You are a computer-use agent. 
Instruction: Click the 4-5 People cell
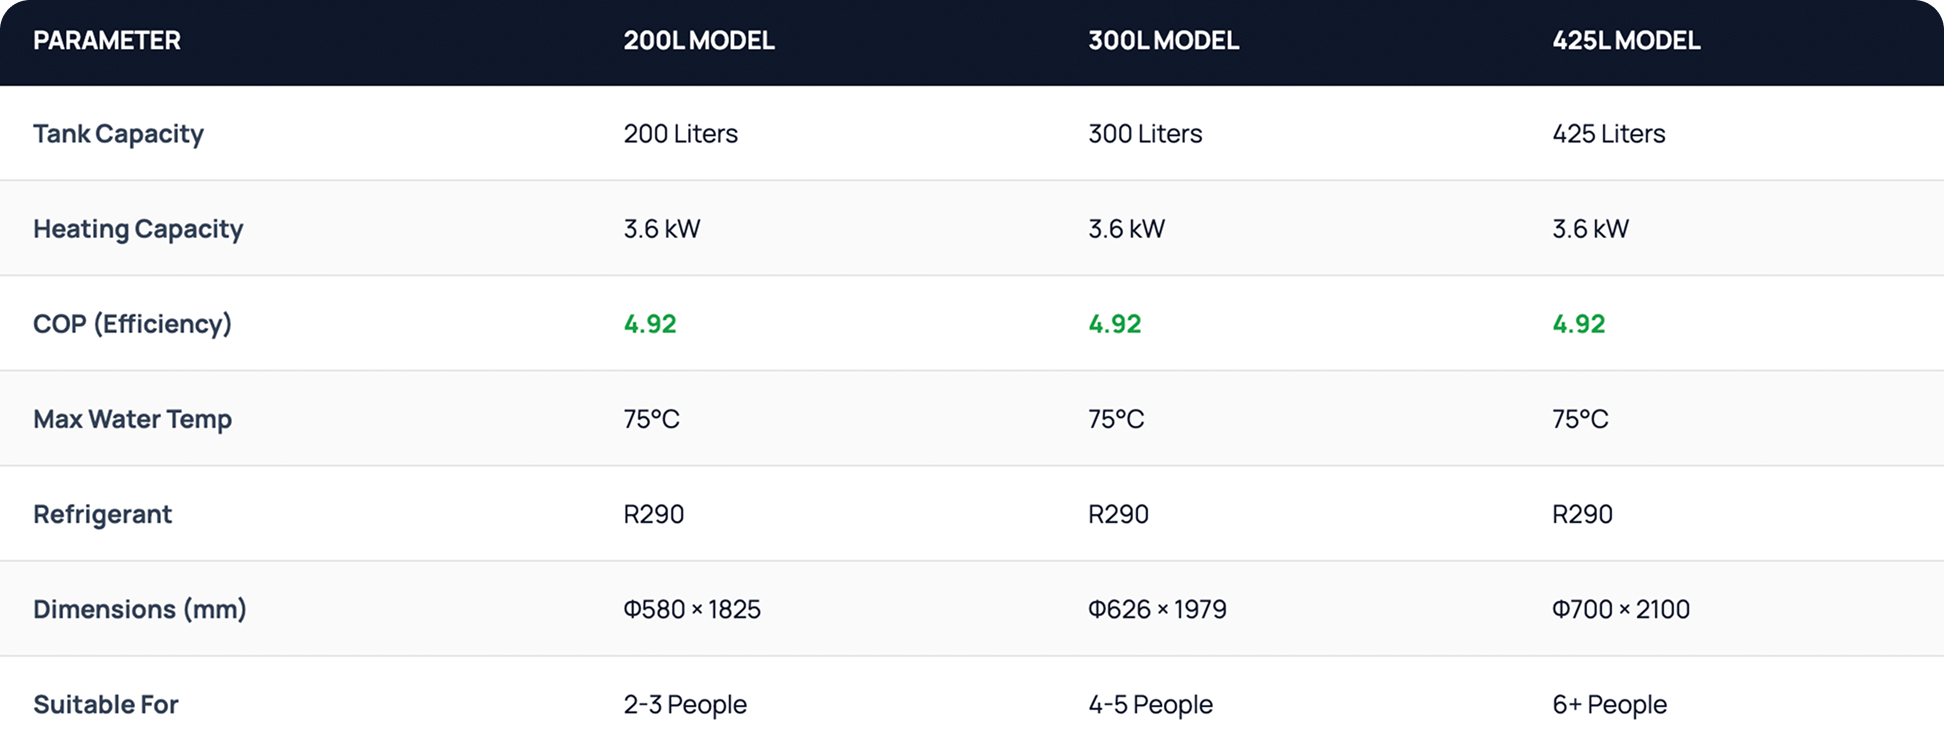click(1150, 704)
